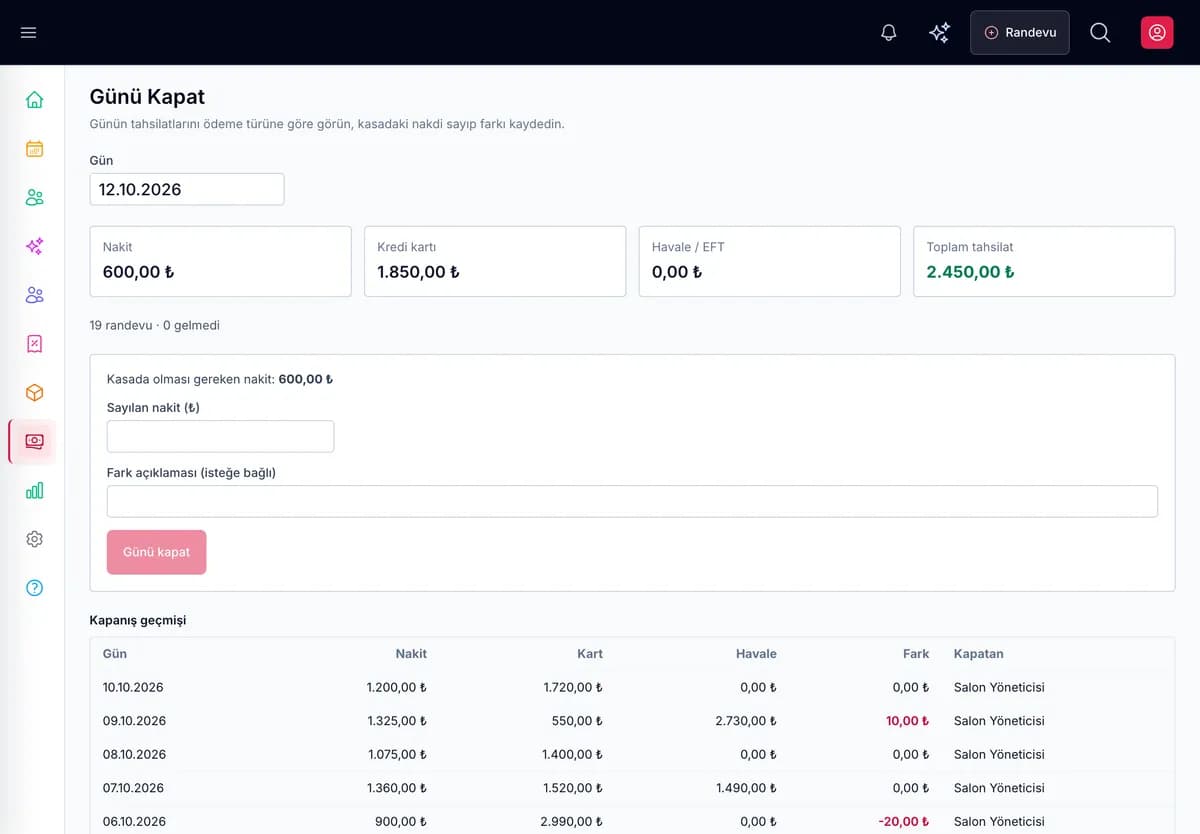Select the purple people icon in sidebar
Viewport: 1200px width, 834px height.
pos(34,295)
